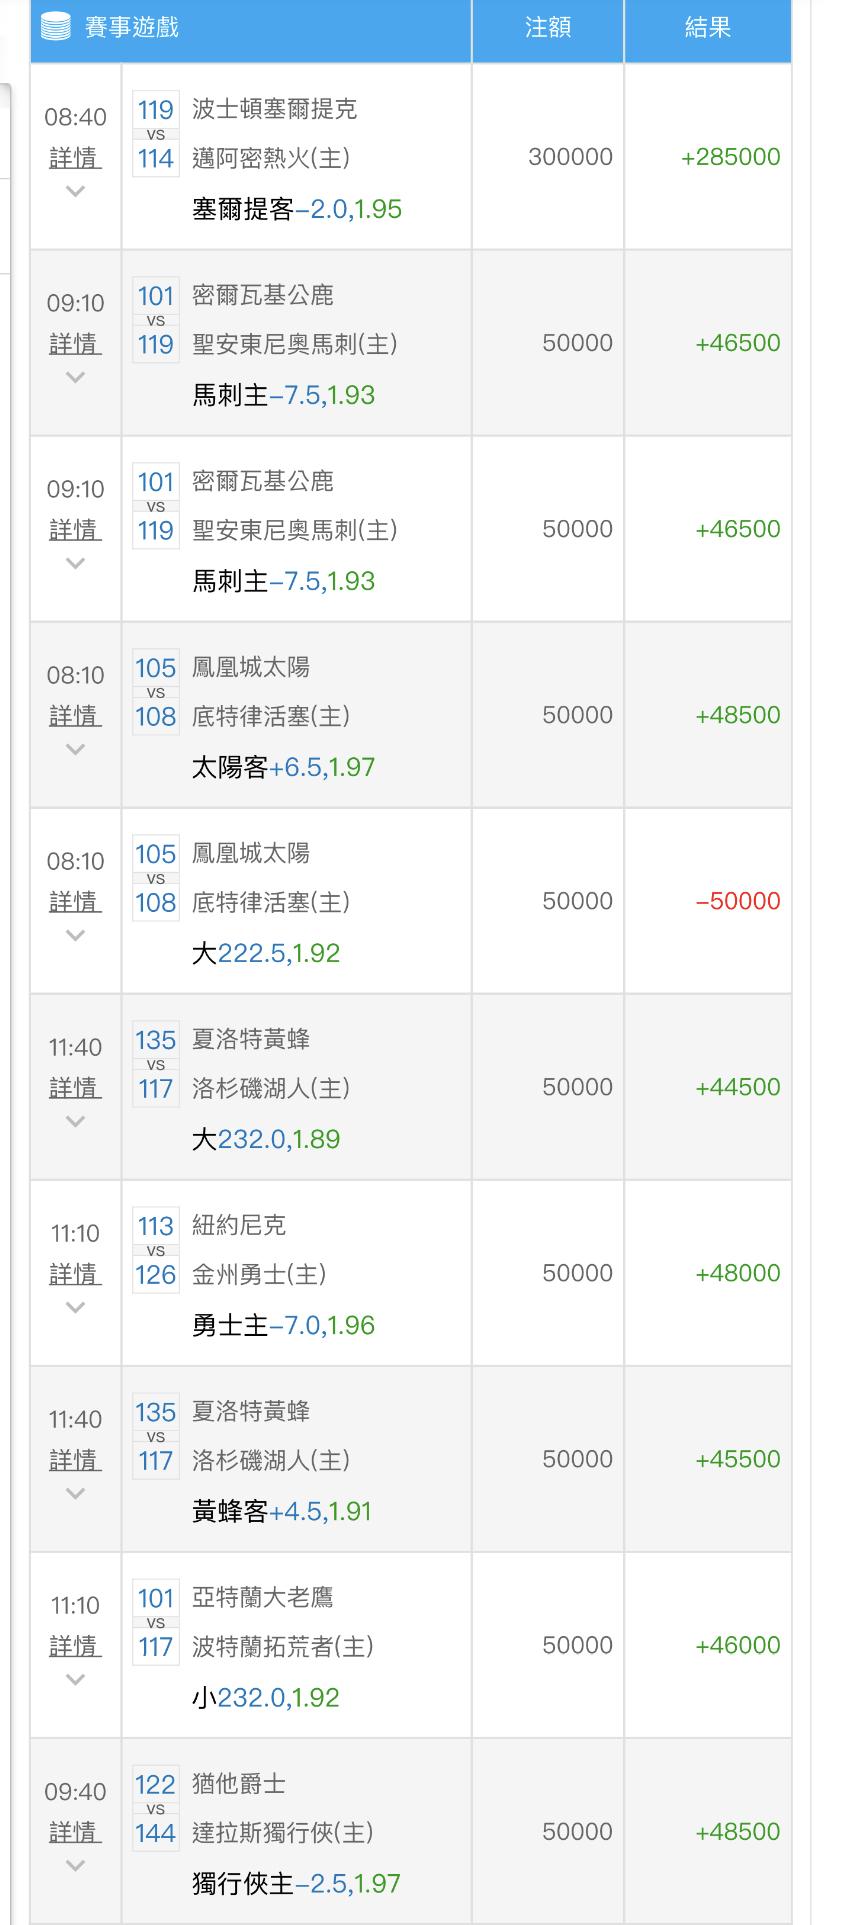Open 詳情 for the Celtics vs Heat bet
This screenshot has width=861, height=1925.
click(x=75, y=158)
